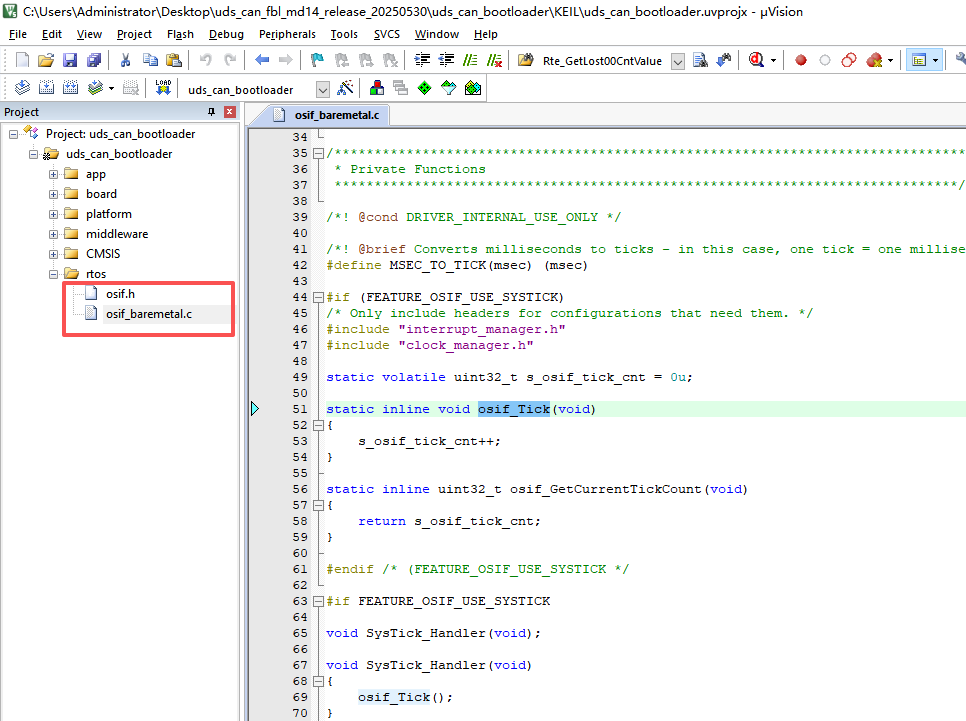
Task: Click the Download to flash LOAD icon
Action: coord(163,89)
